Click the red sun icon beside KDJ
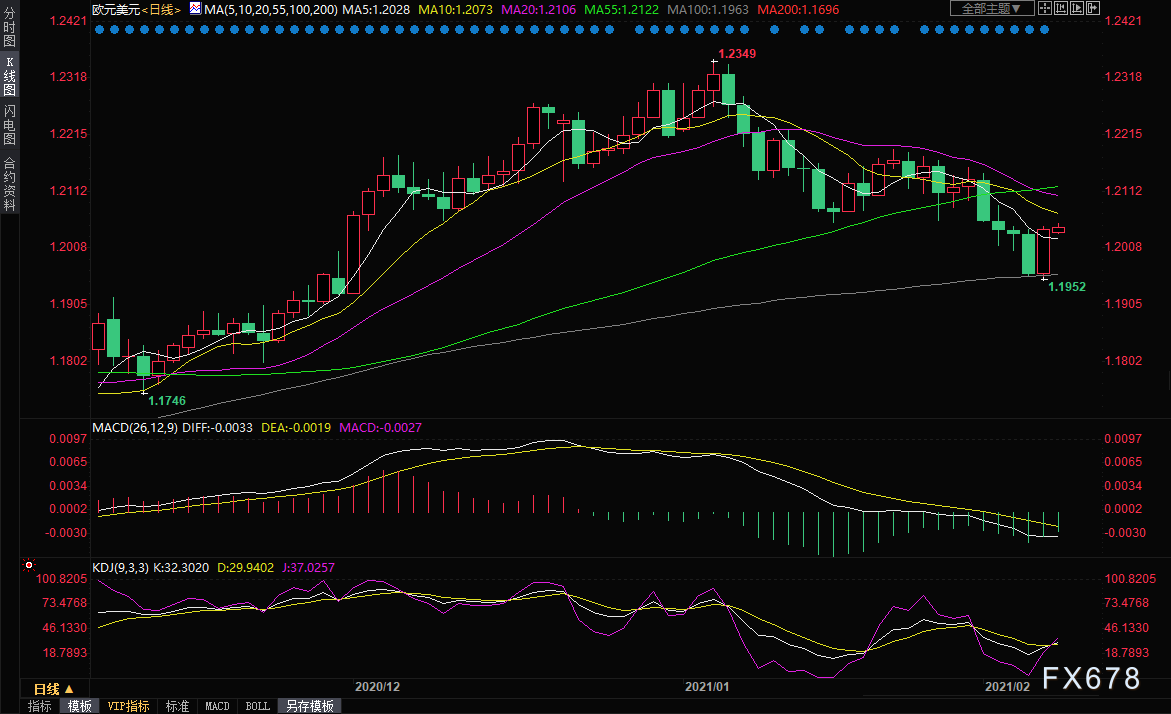Screen dimensions: 1171x714 click(29, 565)
